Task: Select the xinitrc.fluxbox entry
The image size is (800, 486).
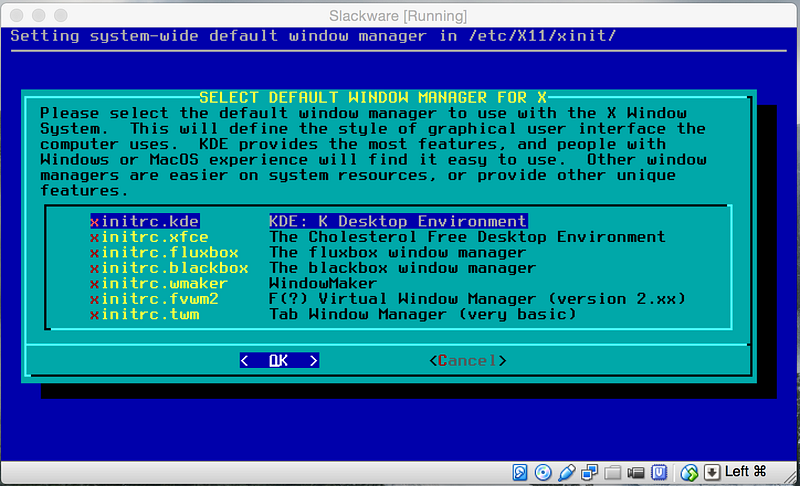Action: click(164, 252)
